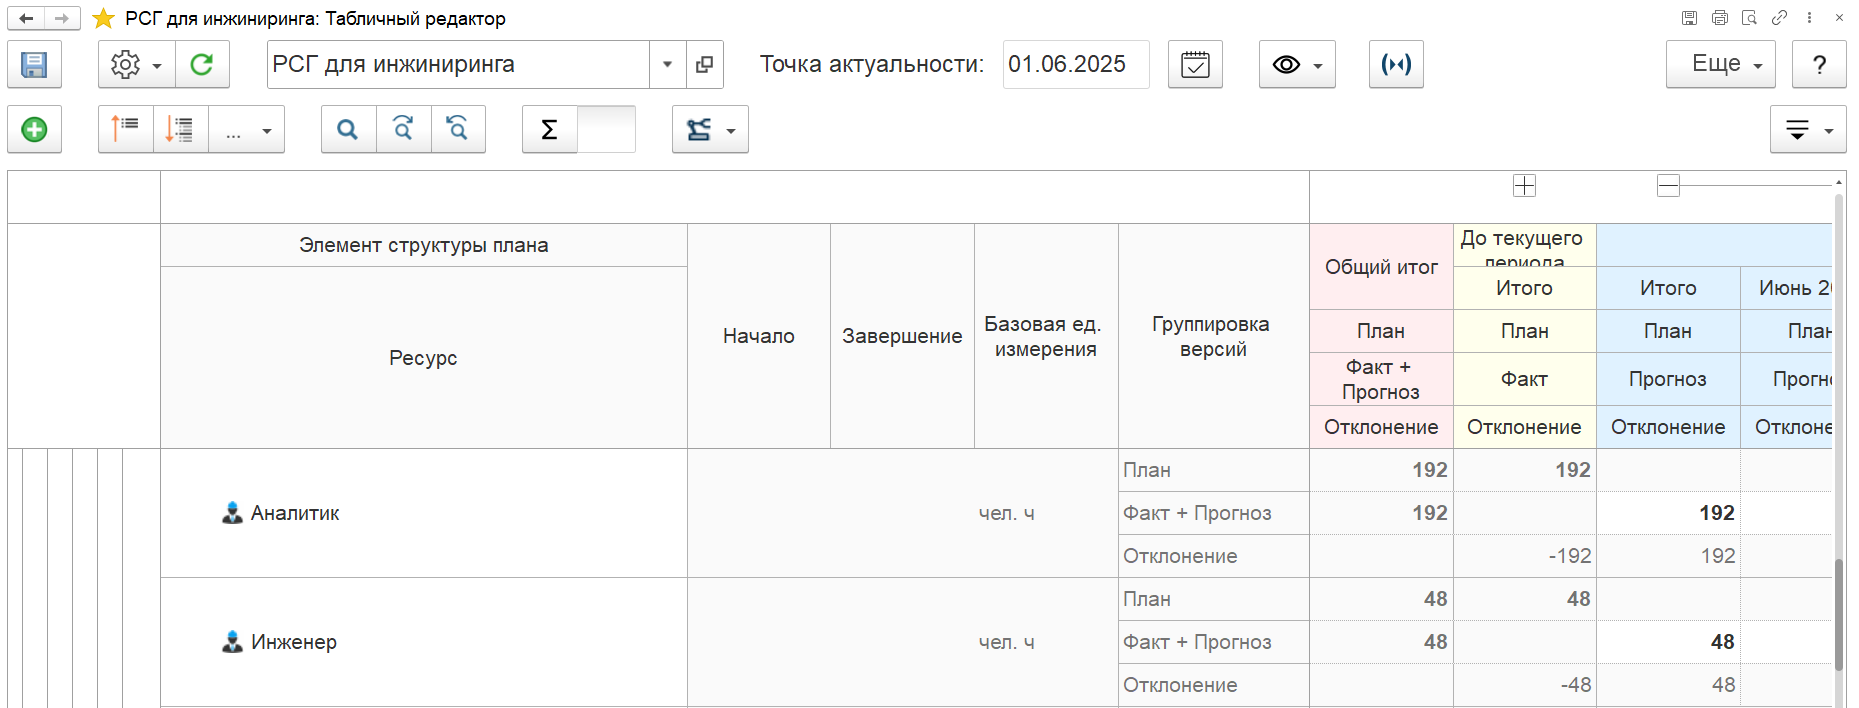Collapse the period column group with minus
Viewport: 1859px width, 708px height.
point(1668,186)
